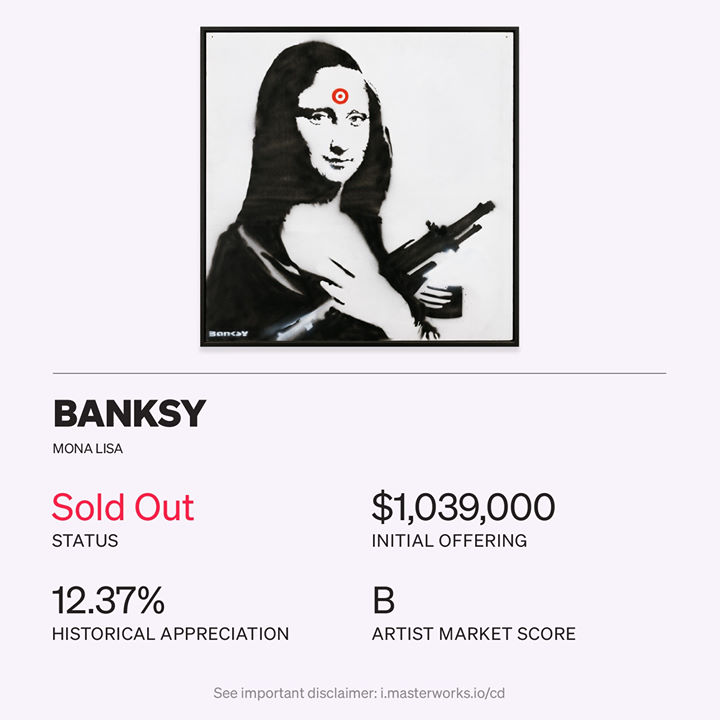The image size is (720, 720).
Task: Click the B artist market score letter
Action: (x=383, y=600)
